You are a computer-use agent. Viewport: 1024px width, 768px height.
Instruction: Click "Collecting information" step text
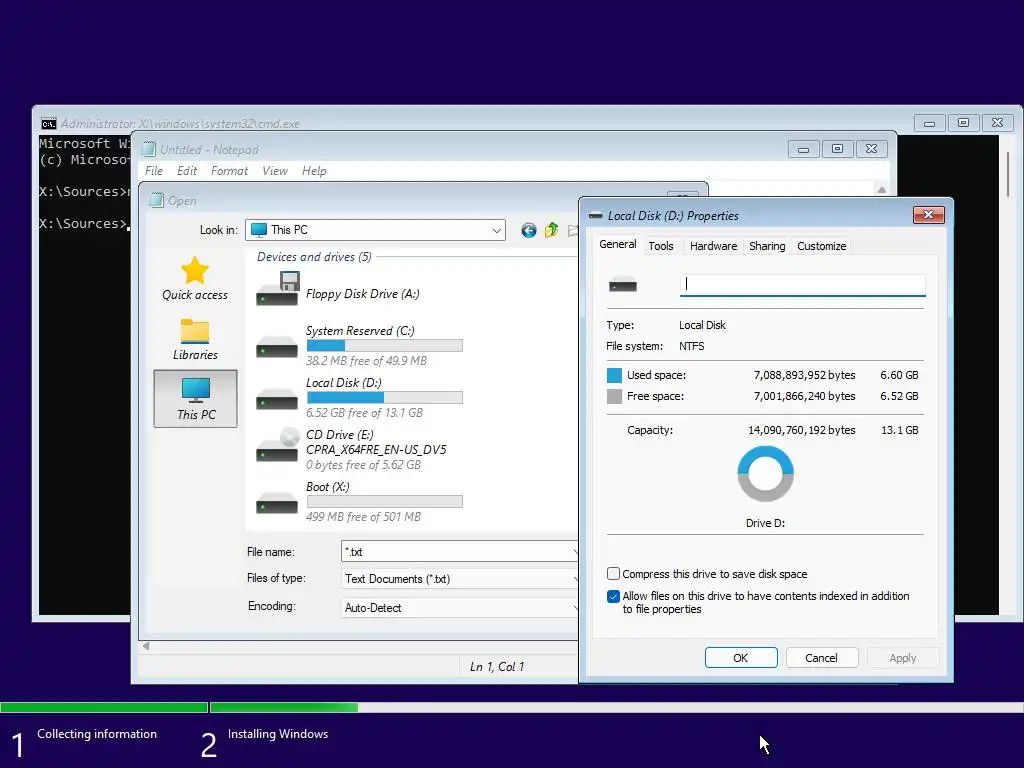coord(97,734)
